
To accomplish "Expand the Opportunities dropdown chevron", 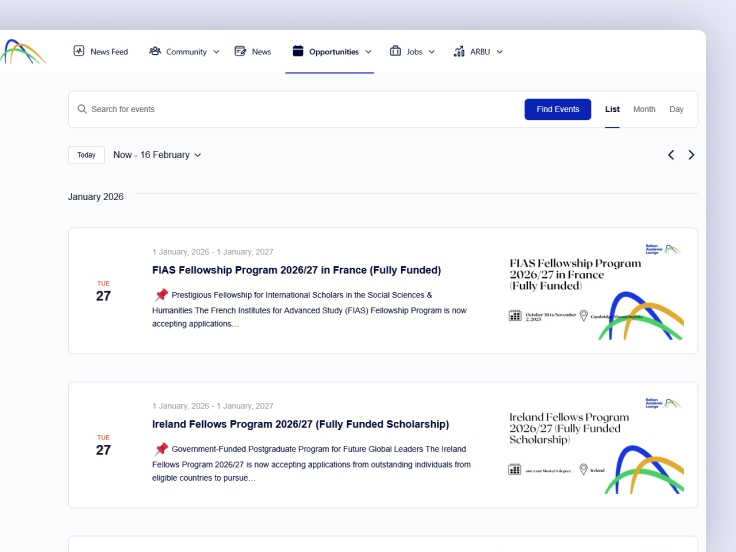I will 368,52.
